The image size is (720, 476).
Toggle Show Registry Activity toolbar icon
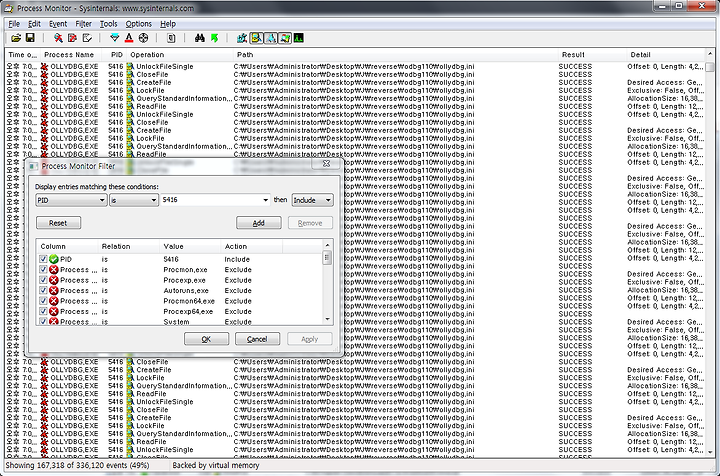coord(242,38)
